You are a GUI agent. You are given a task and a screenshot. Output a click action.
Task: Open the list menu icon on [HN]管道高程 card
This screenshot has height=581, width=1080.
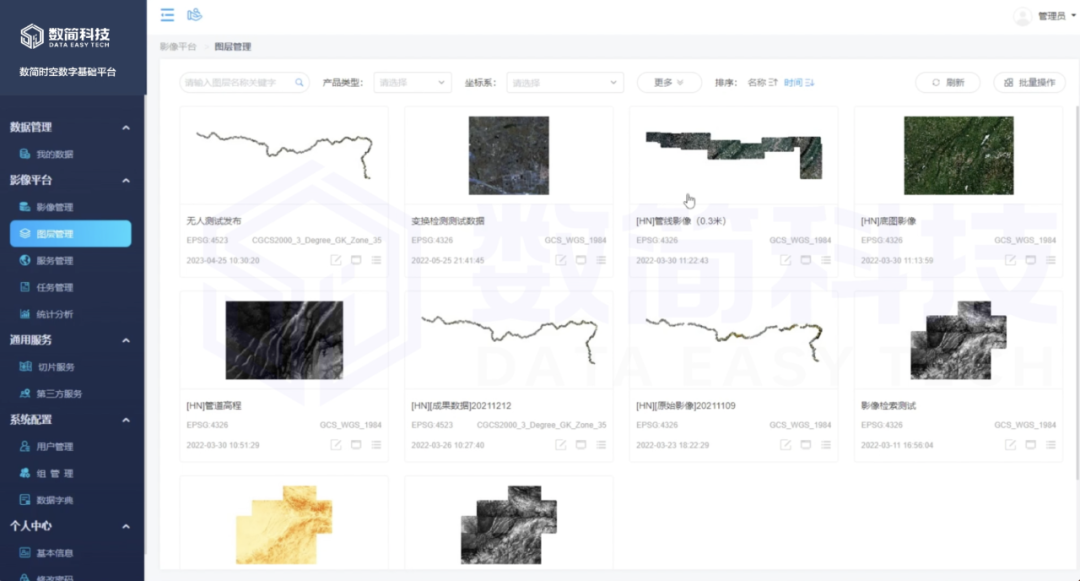click(376, 445)
